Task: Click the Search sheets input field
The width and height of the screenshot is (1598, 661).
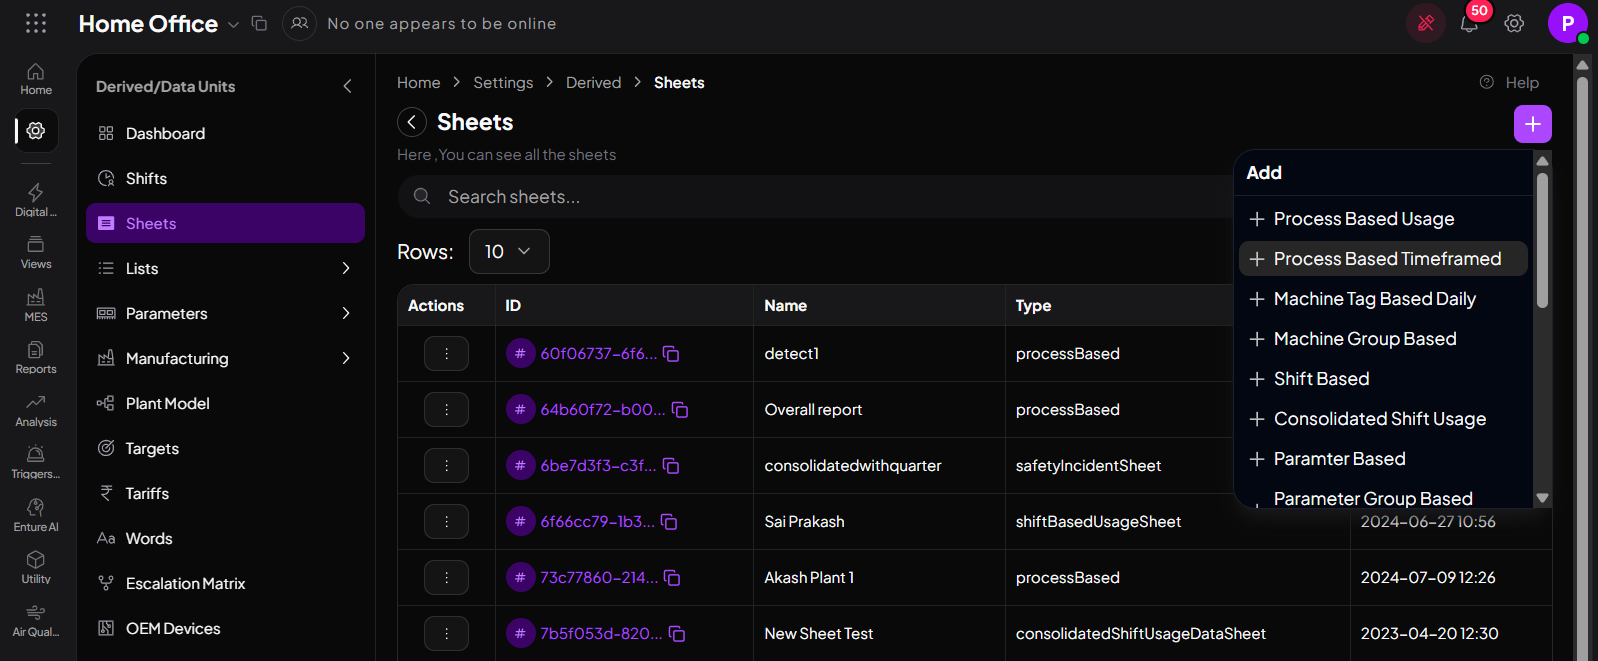Action: 815,197
